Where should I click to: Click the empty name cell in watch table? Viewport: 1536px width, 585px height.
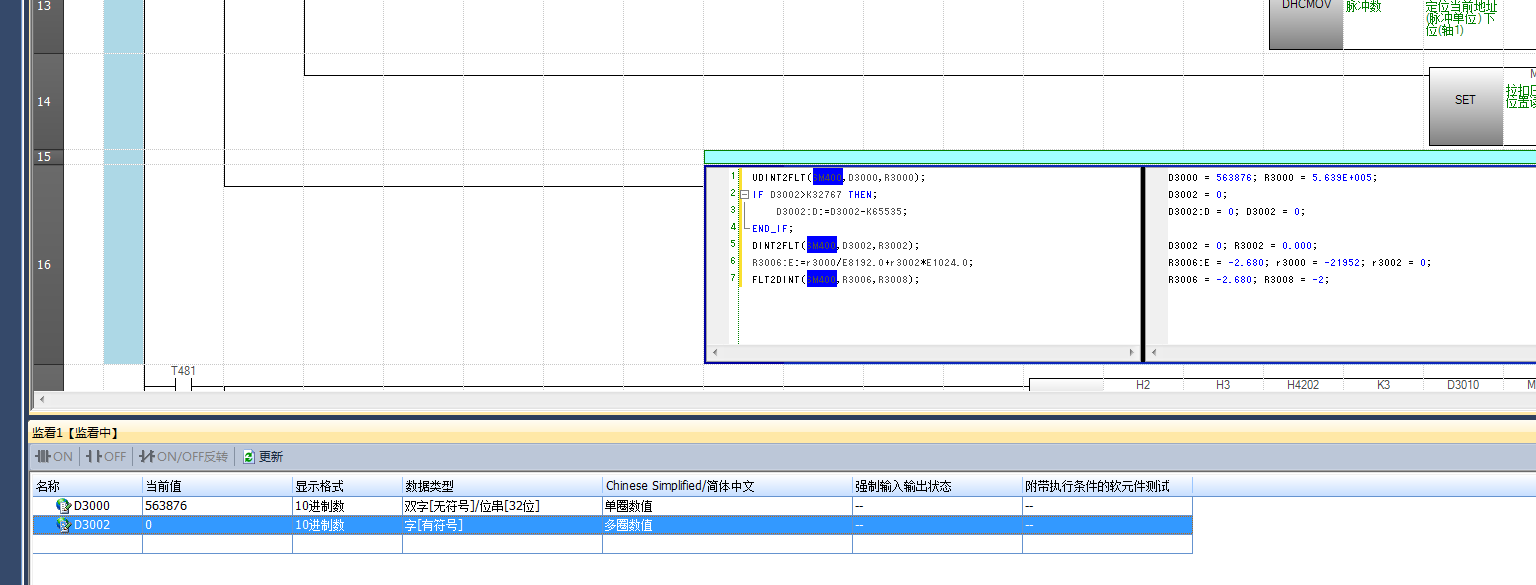coord(87,545)
